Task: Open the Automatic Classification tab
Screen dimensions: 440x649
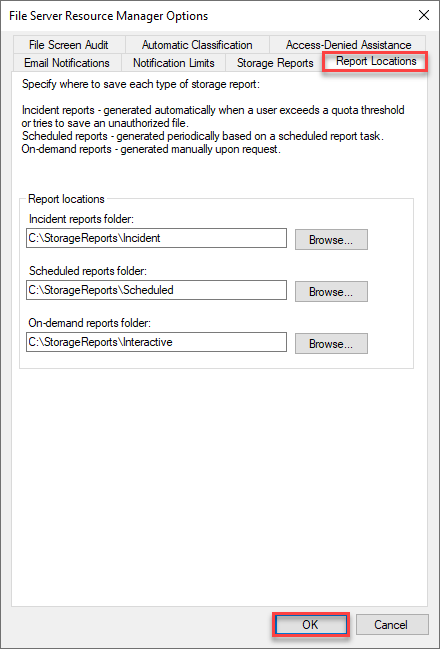Action: [x=197, y=45]
